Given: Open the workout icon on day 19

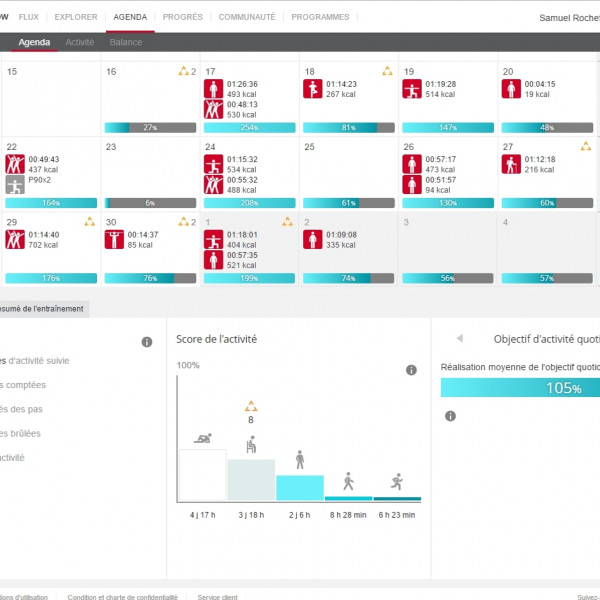Looking at the screenshot, I should click(411, 90).
